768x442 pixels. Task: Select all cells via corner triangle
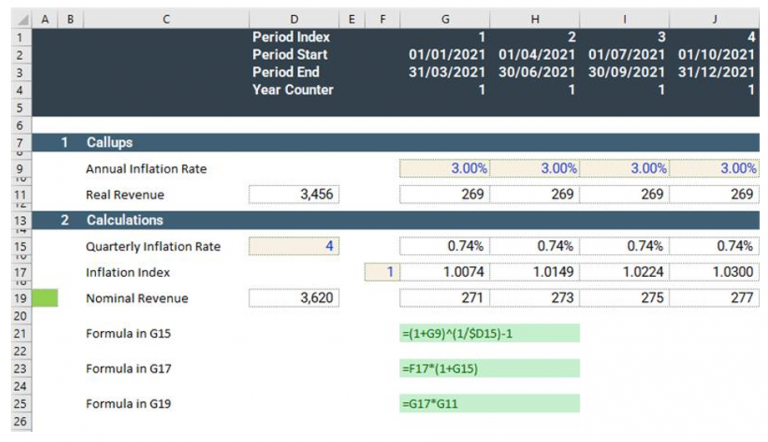tap(21, 19)
